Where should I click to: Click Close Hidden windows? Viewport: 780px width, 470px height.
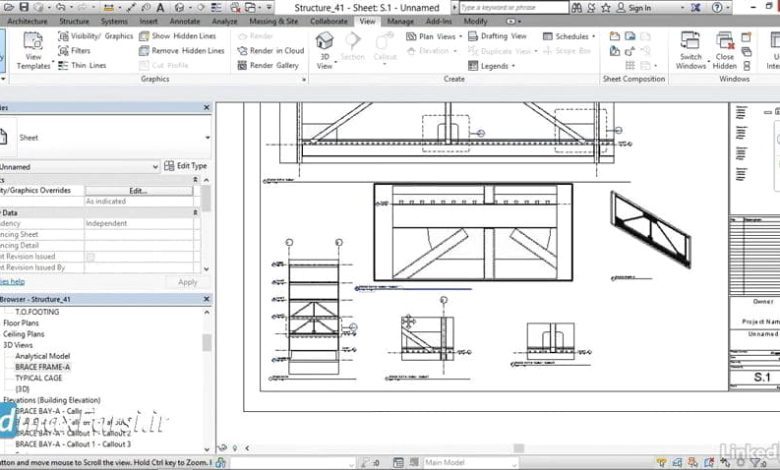pyautogui.click(x=725, y=51)
